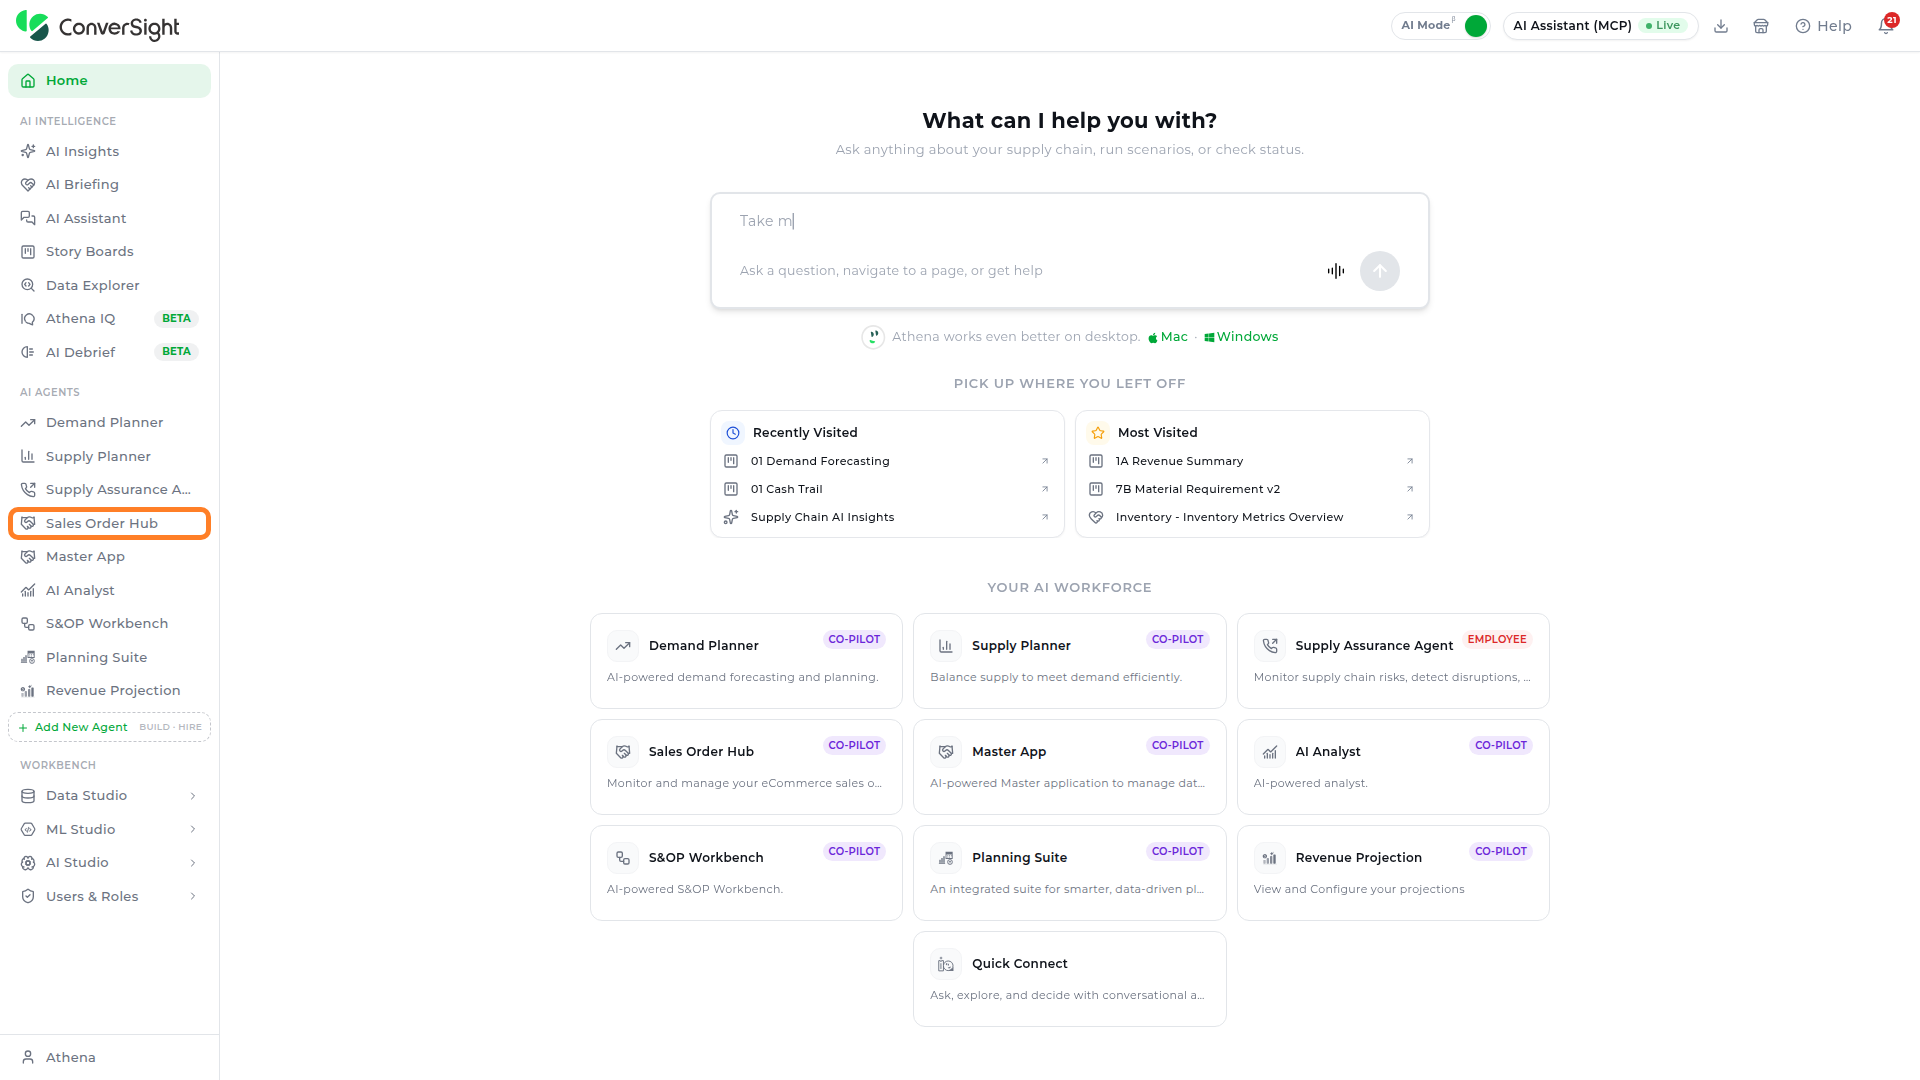
Task: Expand the AI Studio submenu chevron
Action: 193,863
